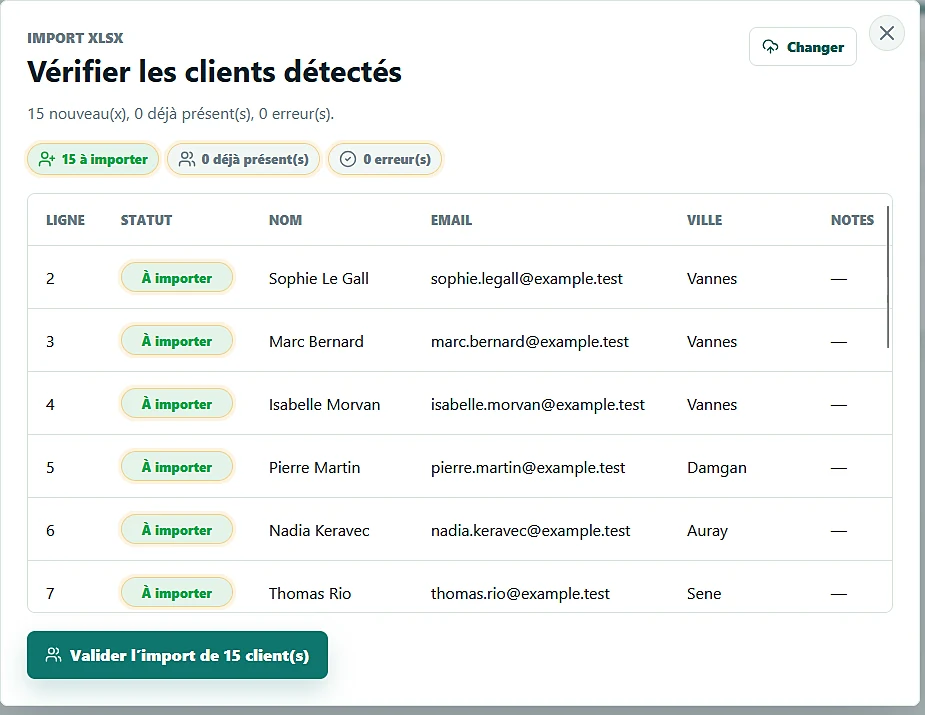Click À importer badge for Isabelle Morvan
The image size is (925, 715).
[176, 404]
